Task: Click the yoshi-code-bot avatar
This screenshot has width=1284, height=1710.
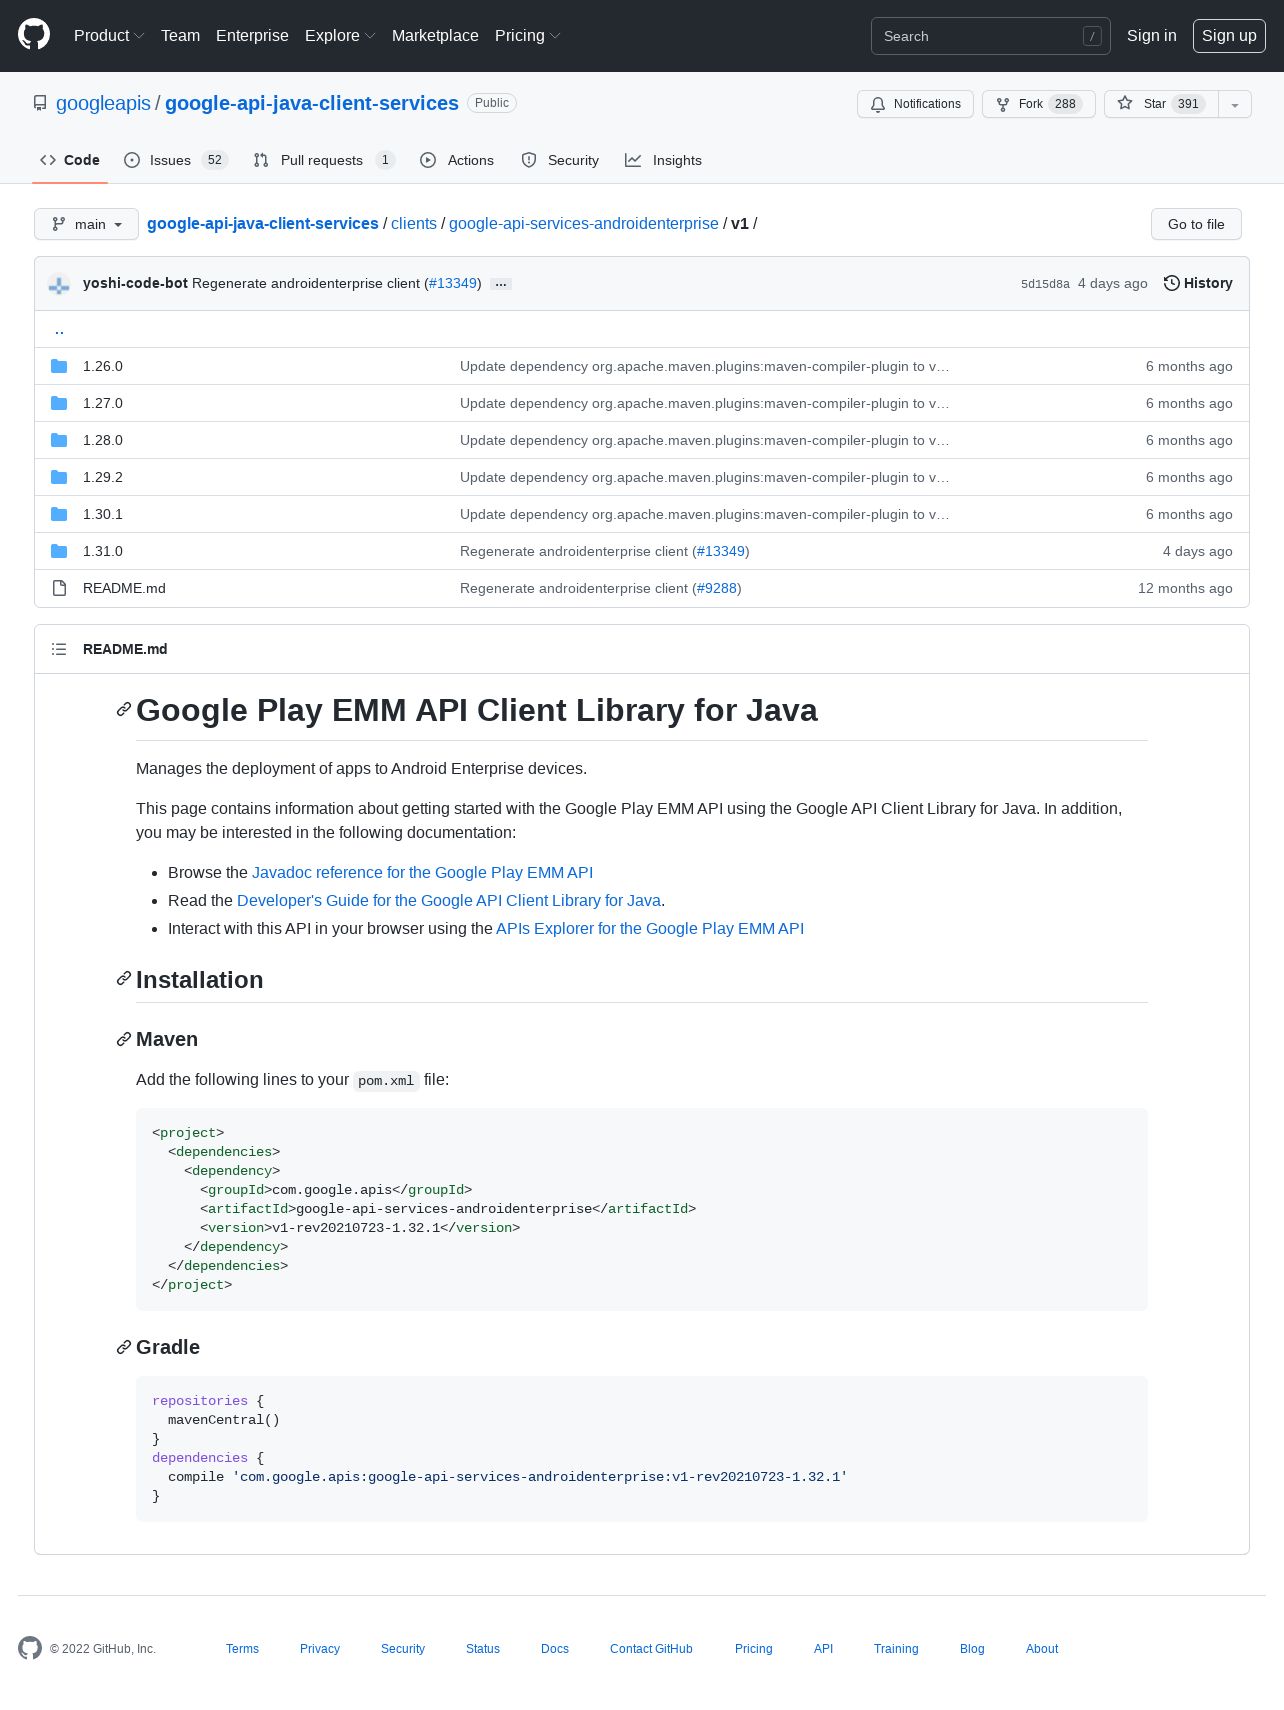Action: pyautogui.click(x=59, y=284)
